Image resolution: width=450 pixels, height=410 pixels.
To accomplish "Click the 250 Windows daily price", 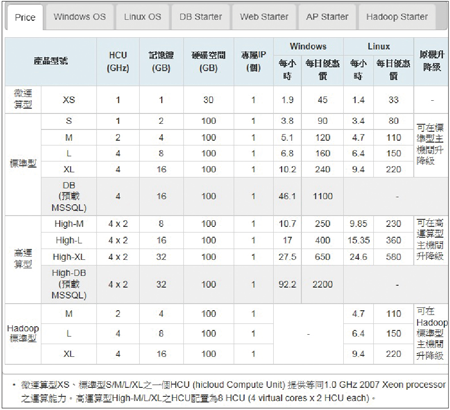I will coord(323,224).
